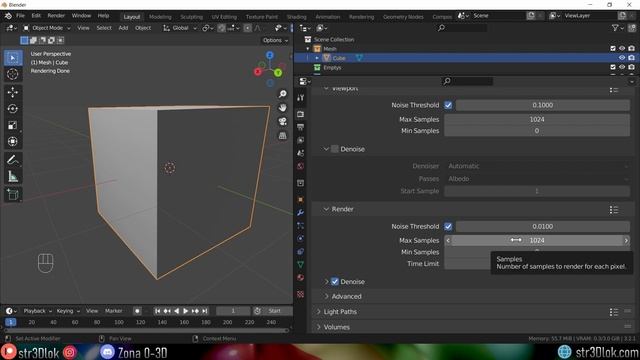Viewport: 640px width, 360px height.
Task: Click the timeline Marker menu
Action: click(x=113, y=311)
